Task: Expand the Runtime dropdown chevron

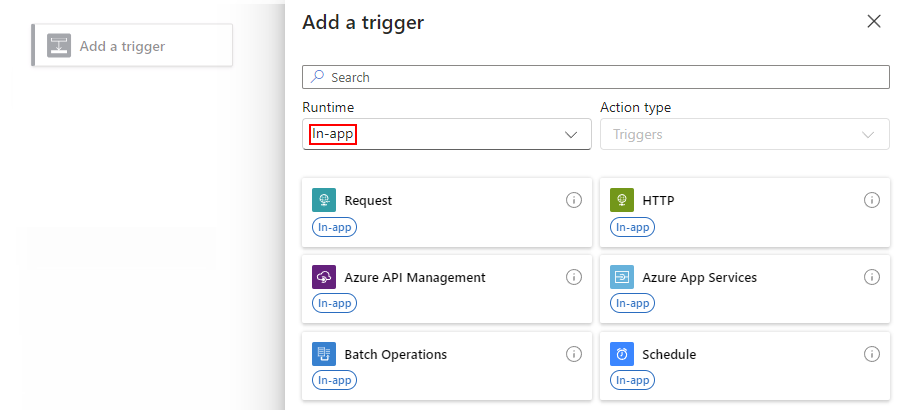Action: point(571,135)
